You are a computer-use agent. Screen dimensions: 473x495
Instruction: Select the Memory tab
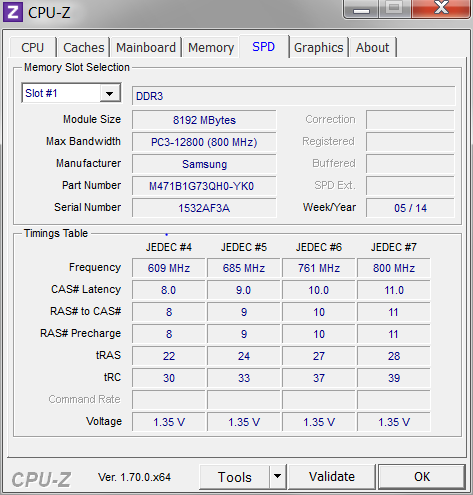(x=211, y=47)
